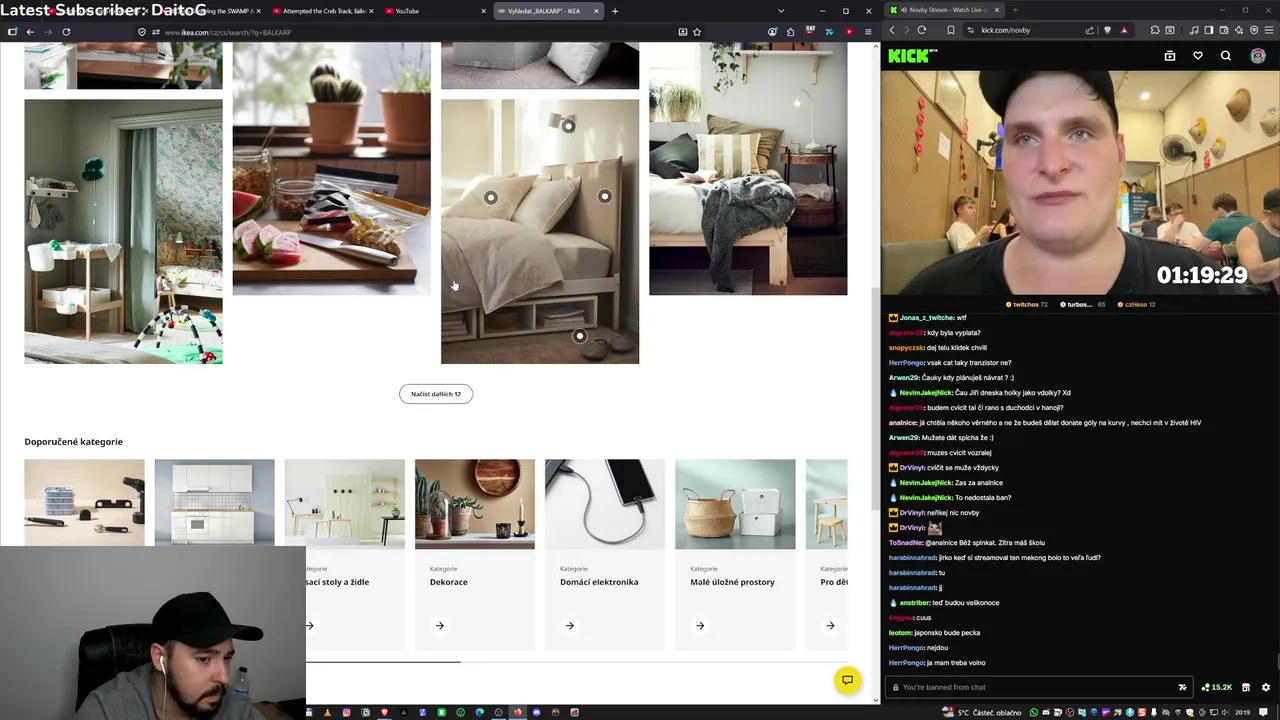This screenshot has width=1280, height=720.
Task: Open the arrow under Malé úložné prostory
Action: pos(700,626)
